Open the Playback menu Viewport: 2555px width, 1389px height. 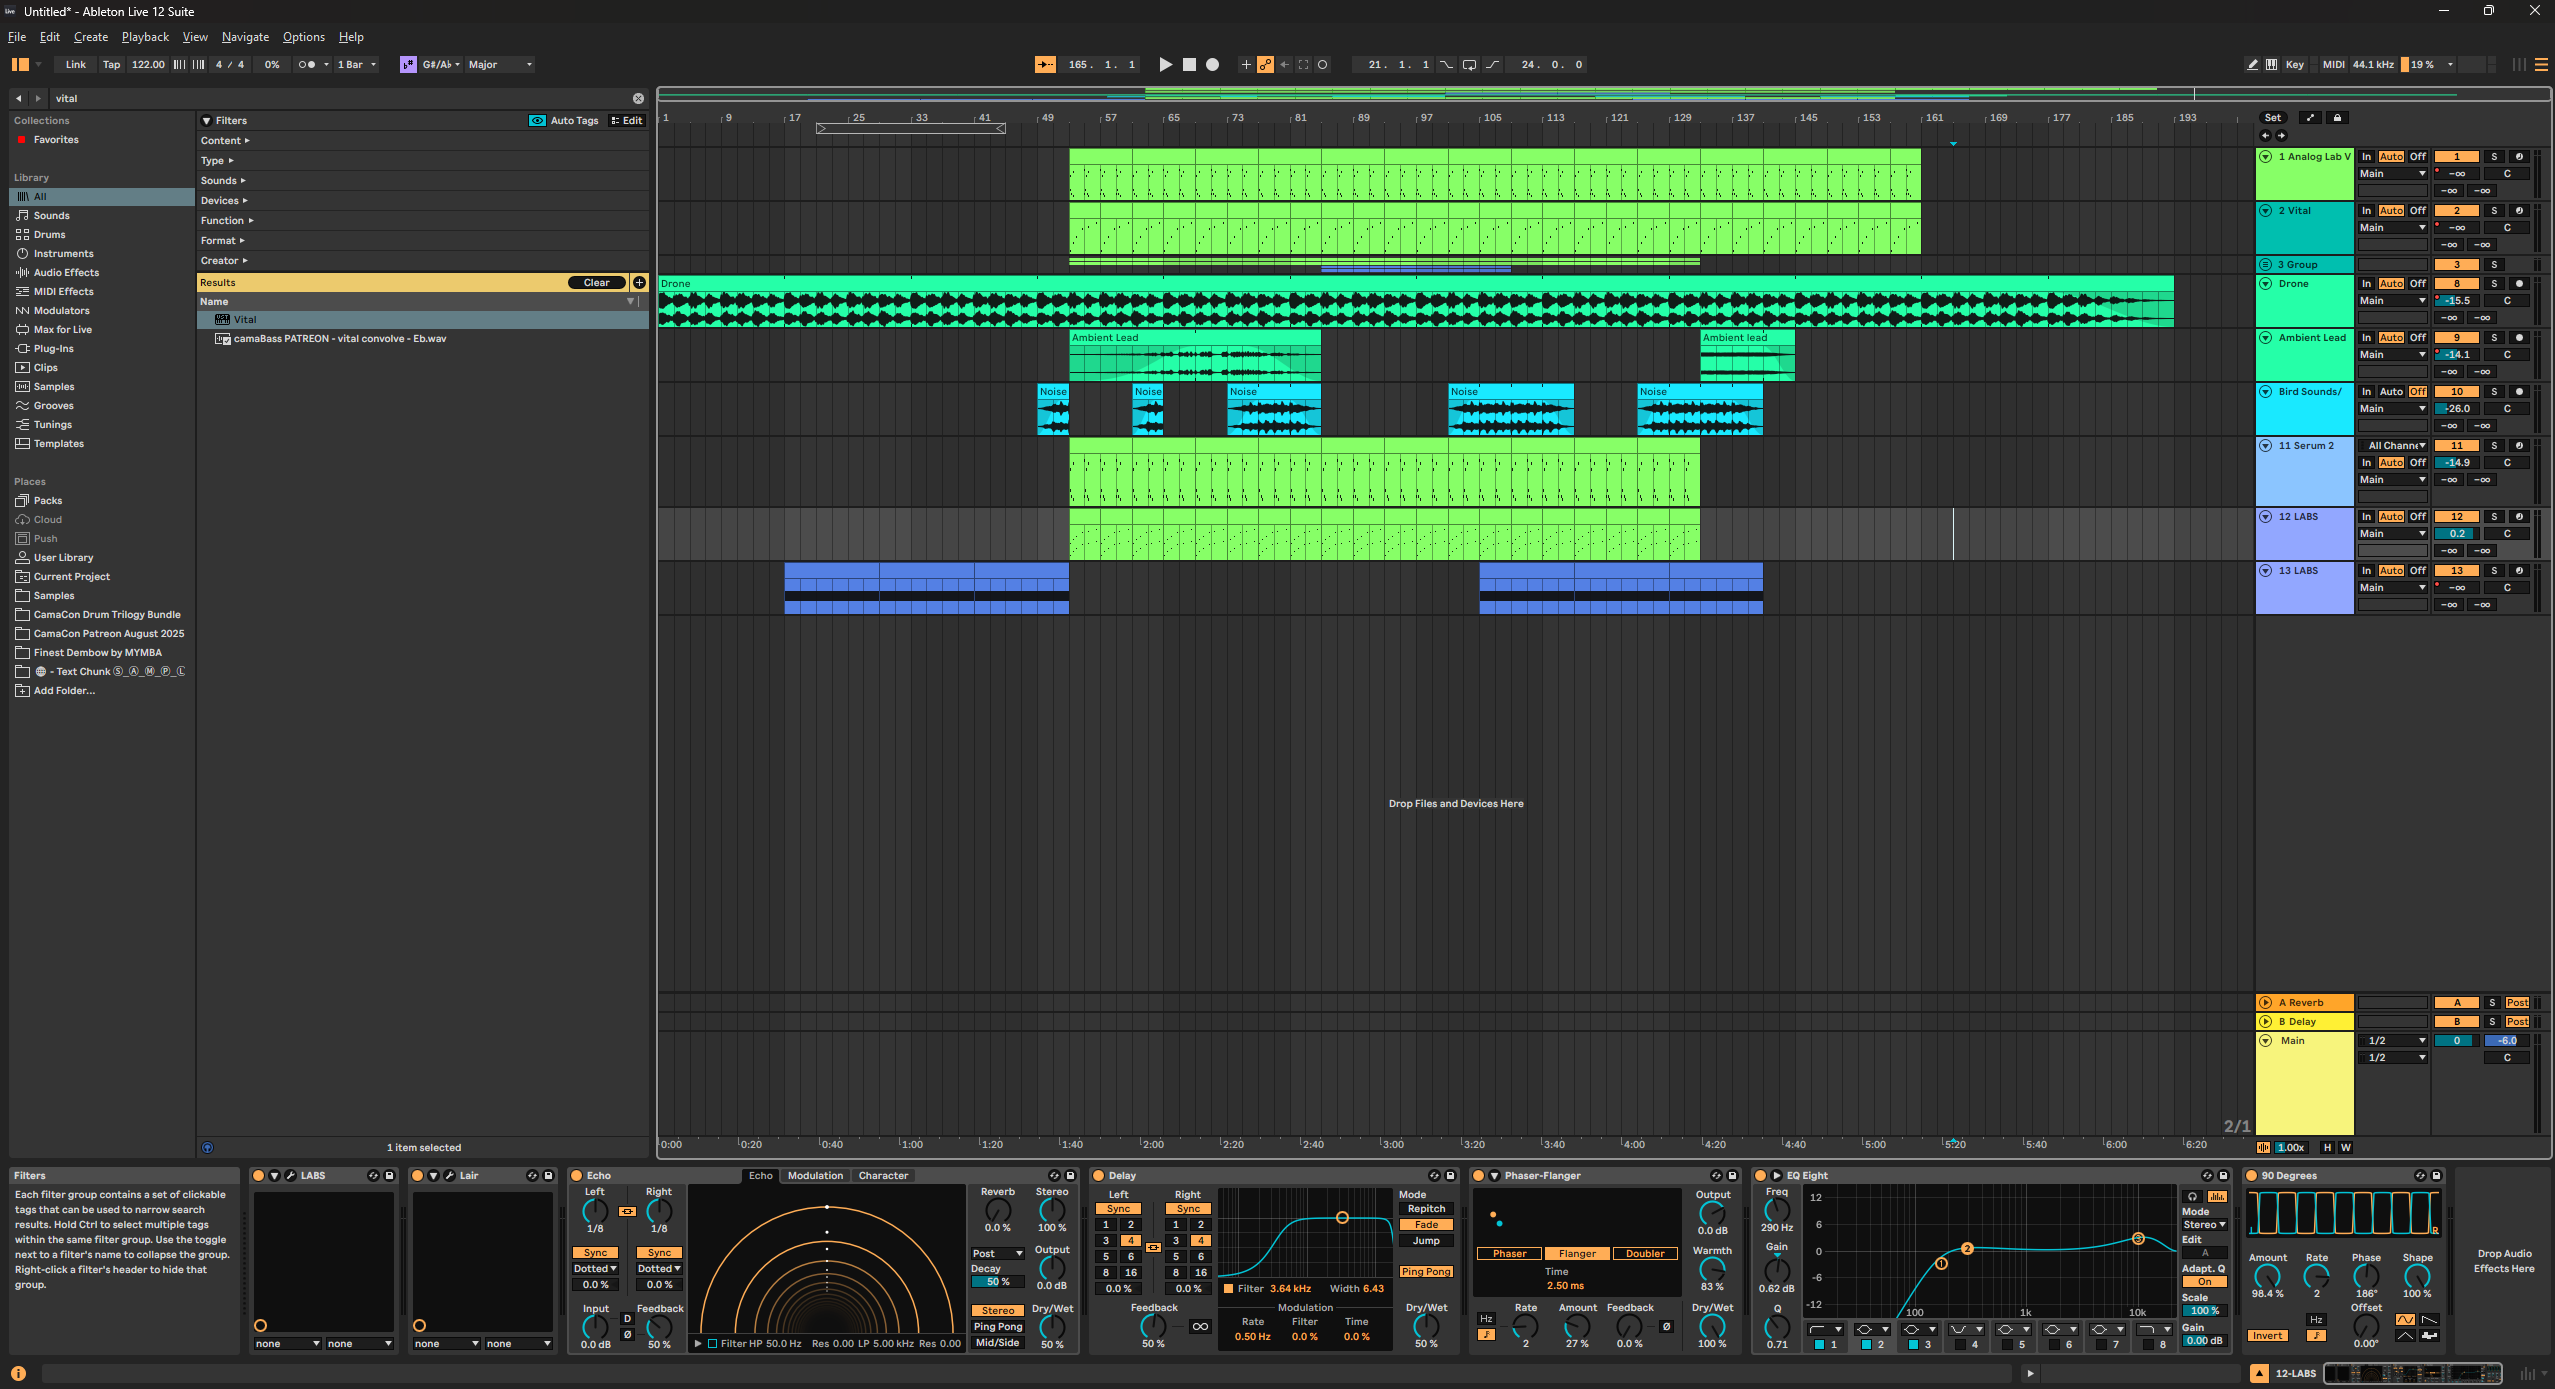click(145, 37)
